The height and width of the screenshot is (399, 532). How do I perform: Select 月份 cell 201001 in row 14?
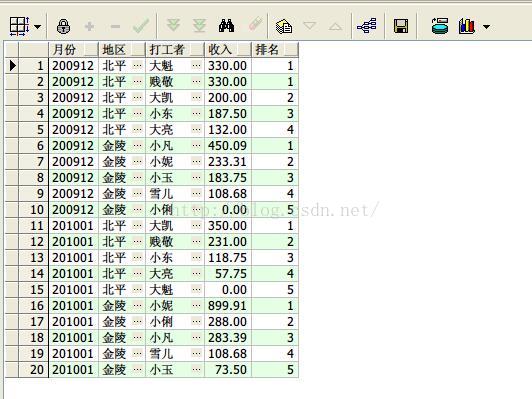point(73,274)
